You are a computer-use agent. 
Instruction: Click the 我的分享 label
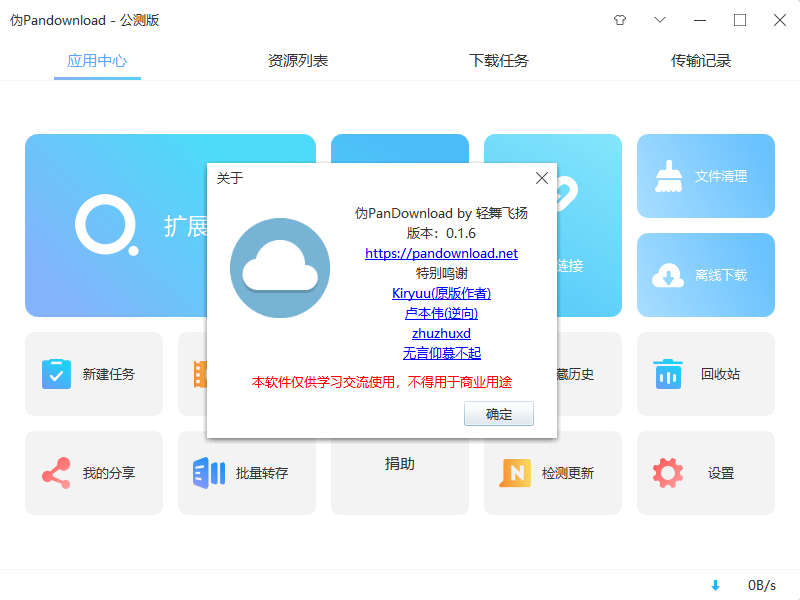tap(109, 473)
